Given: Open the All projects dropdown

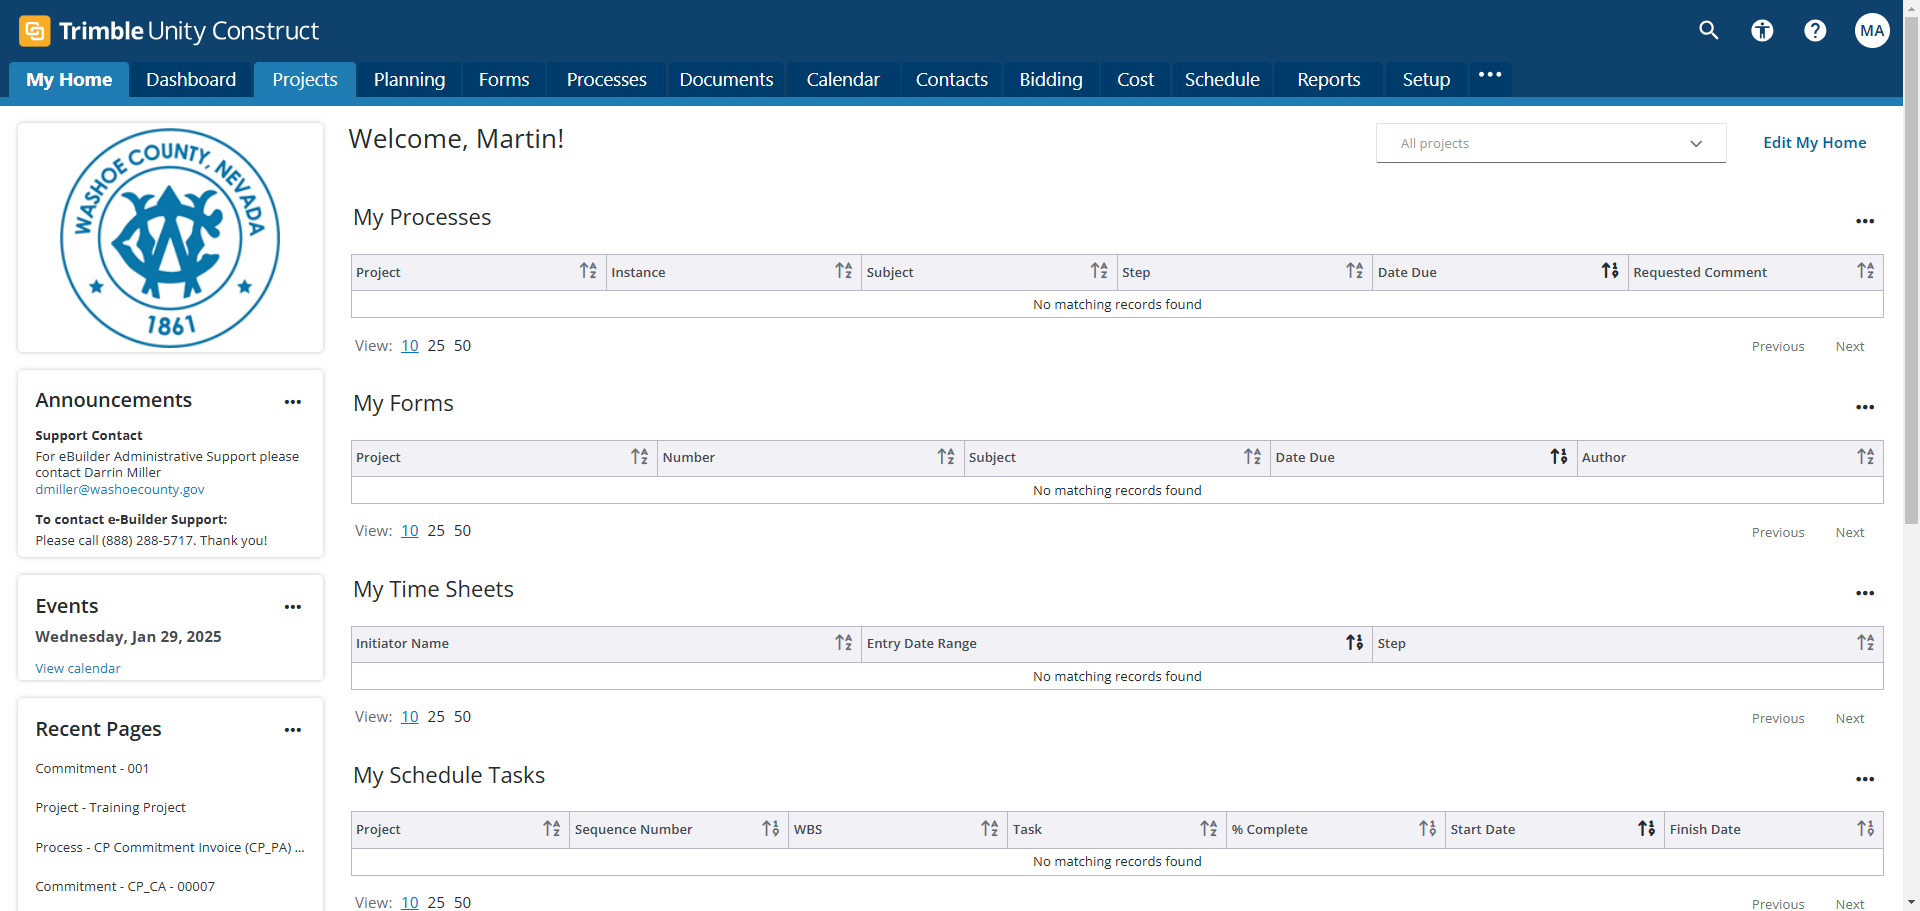Looking at the screenshot, I should [1551, 143].
